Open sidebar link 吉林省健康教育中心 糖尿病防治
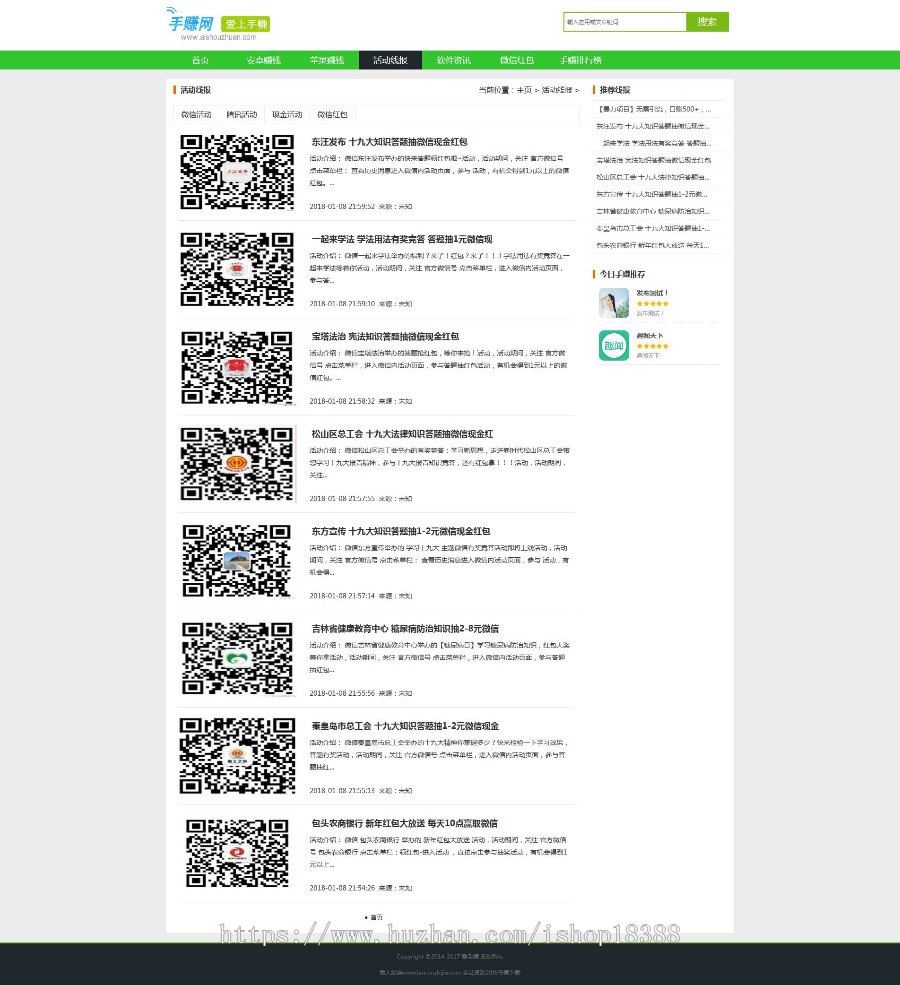Image resolution: width=900 pixels, height=985 pixels. (x=654, y=211)
